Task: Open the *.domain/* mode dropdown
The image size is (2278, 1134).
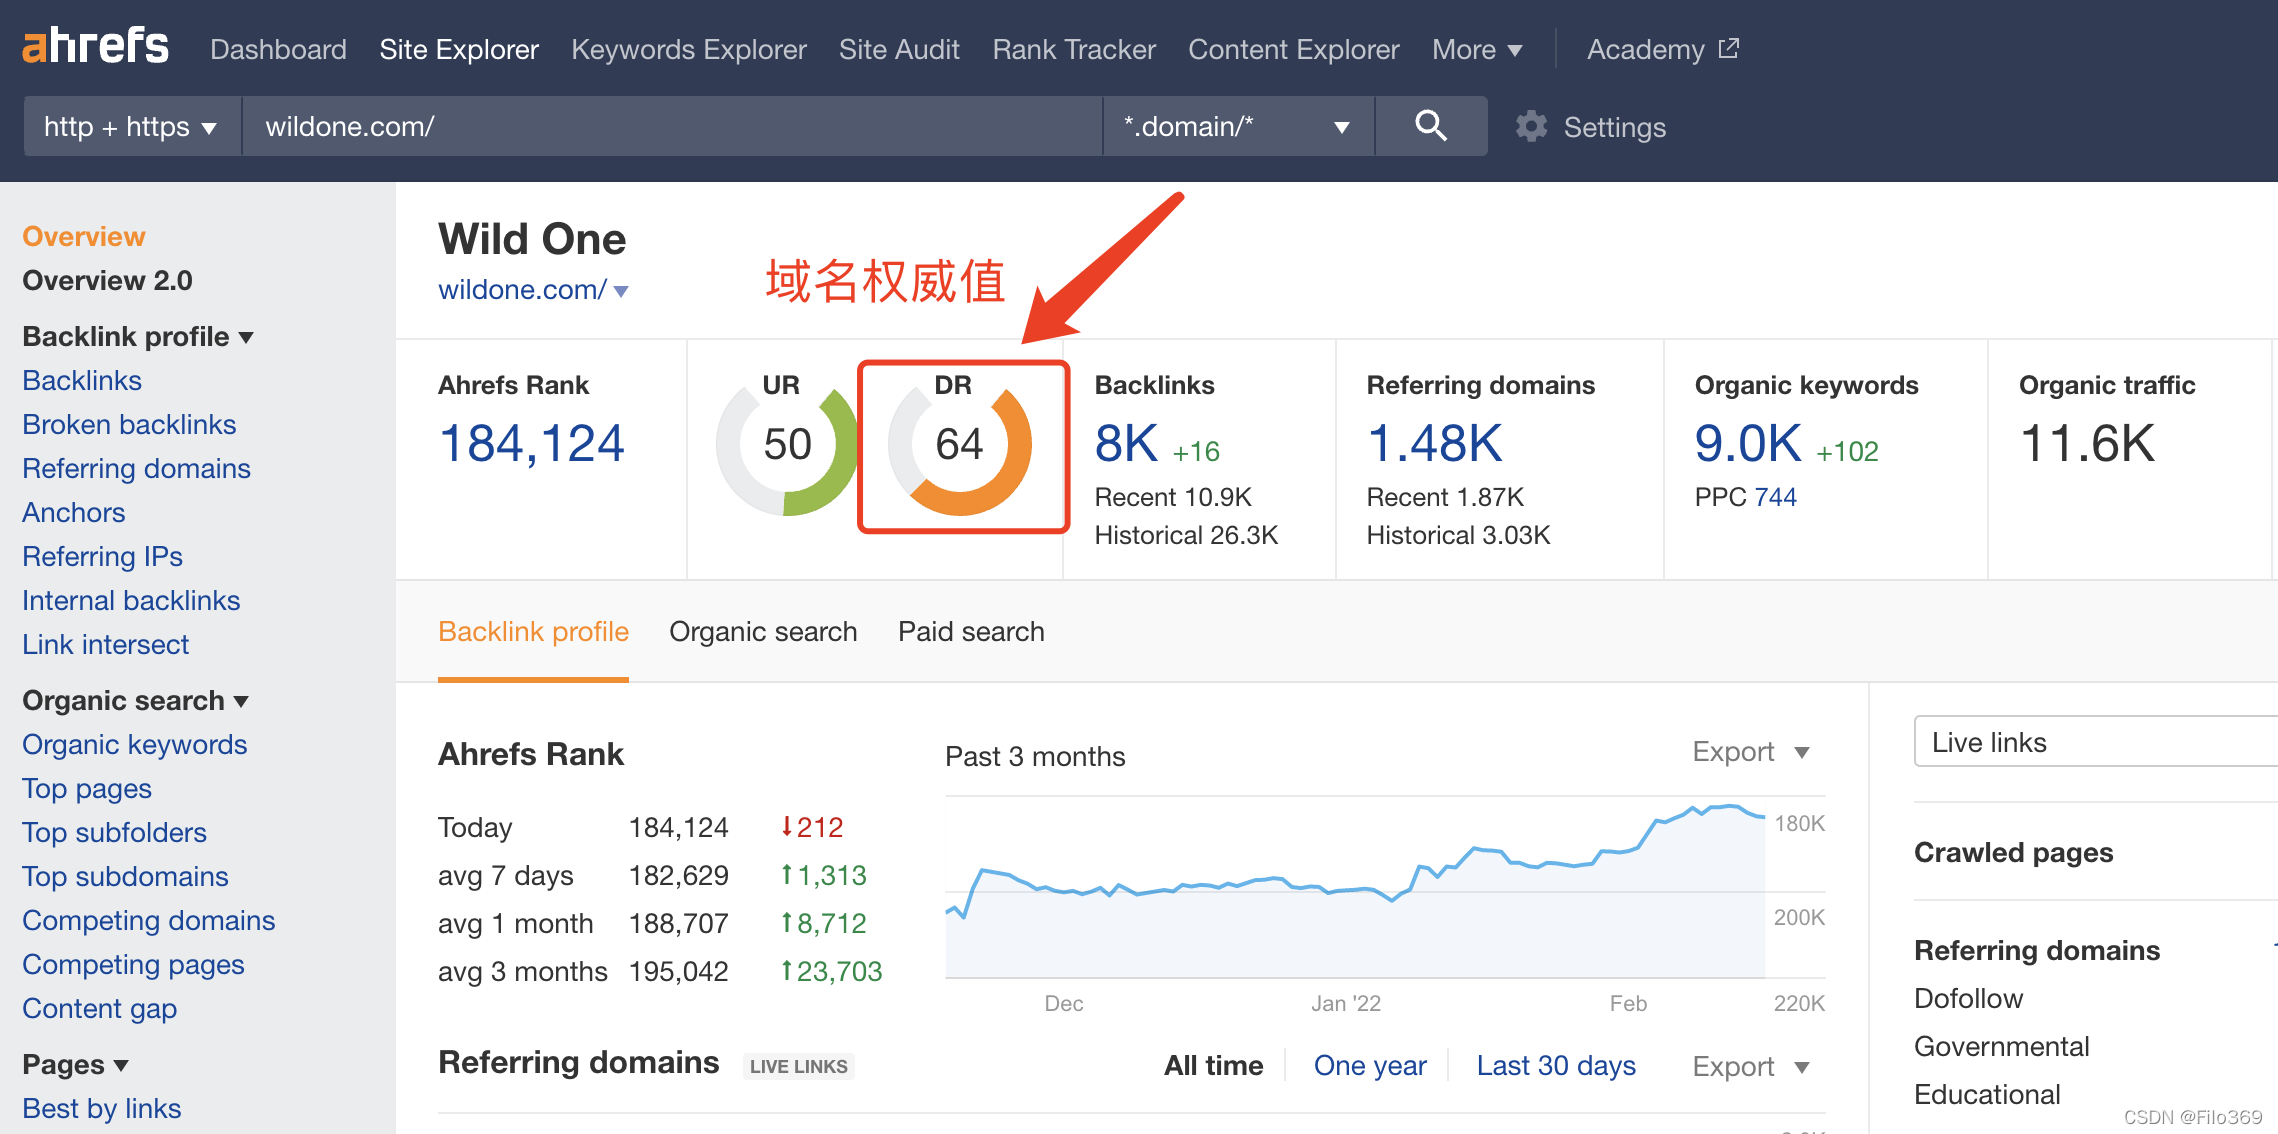Action: point(1237,127)
